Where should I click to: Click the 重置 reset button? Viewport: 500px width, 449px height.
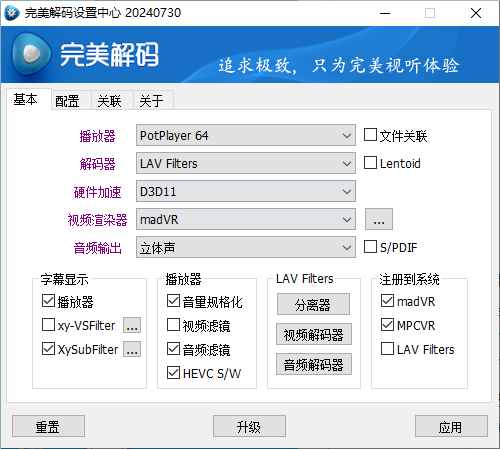coord(48,426)
